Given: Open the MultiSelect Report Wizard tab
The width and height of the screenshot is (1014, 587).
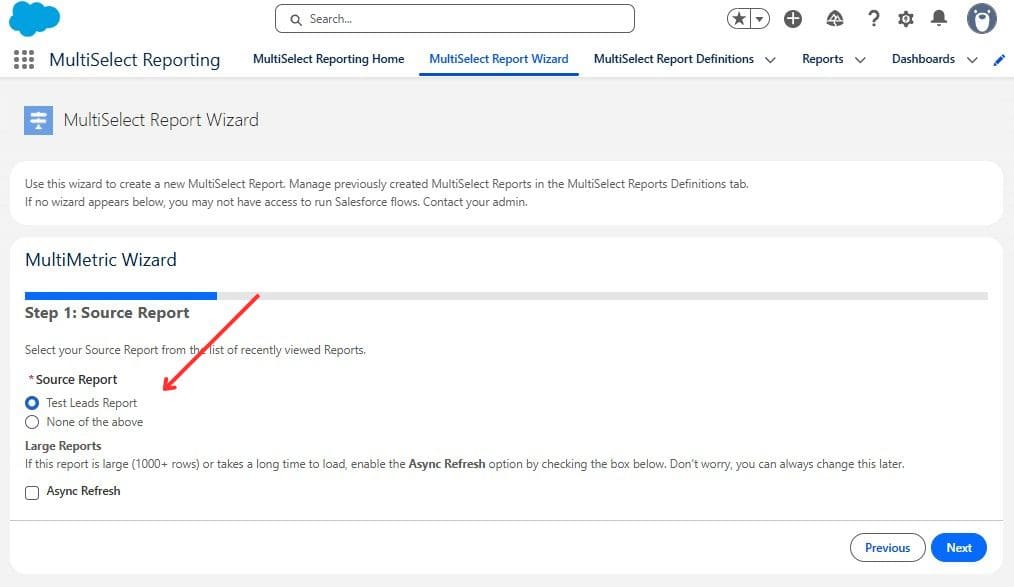Looking at the screenshot, I should (x=498, y=59).
